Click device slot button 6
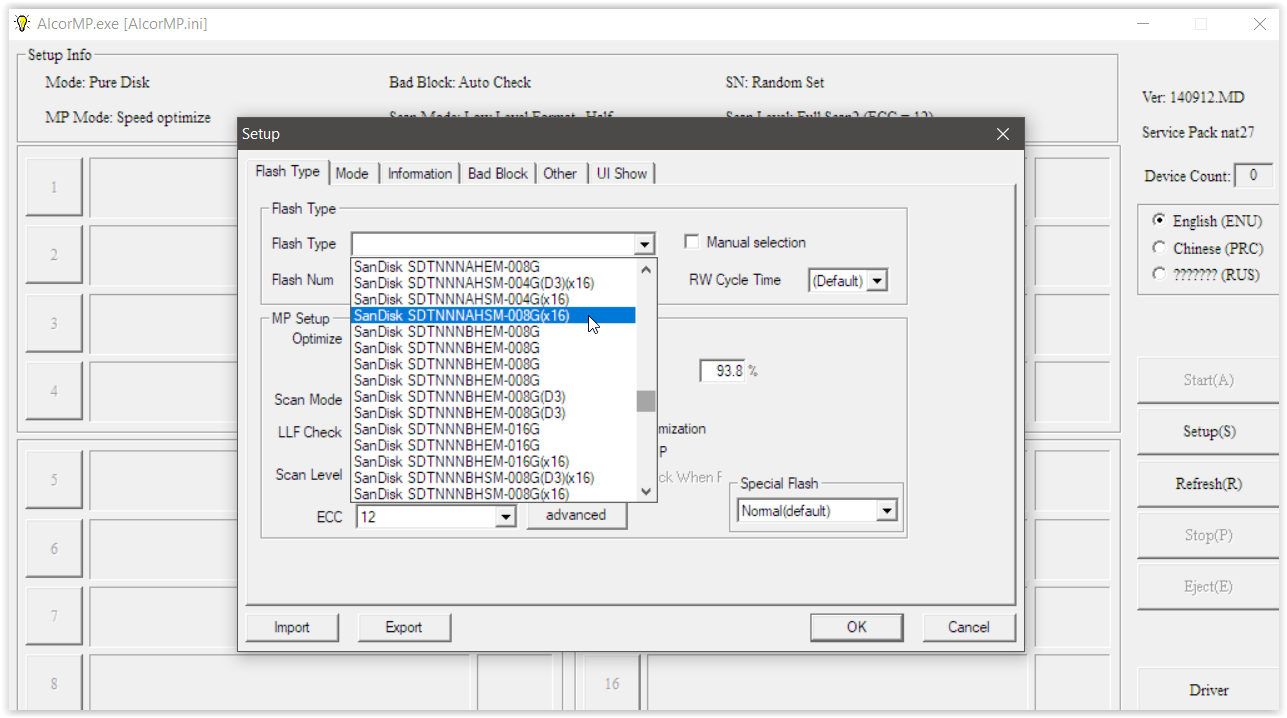 54,548
